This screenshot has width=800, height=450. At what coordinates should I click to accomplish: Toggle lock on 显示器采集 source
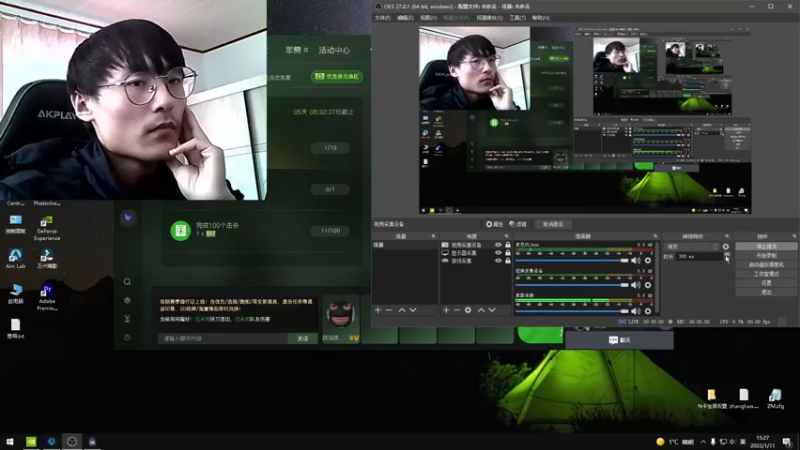[x=508, y=253]
